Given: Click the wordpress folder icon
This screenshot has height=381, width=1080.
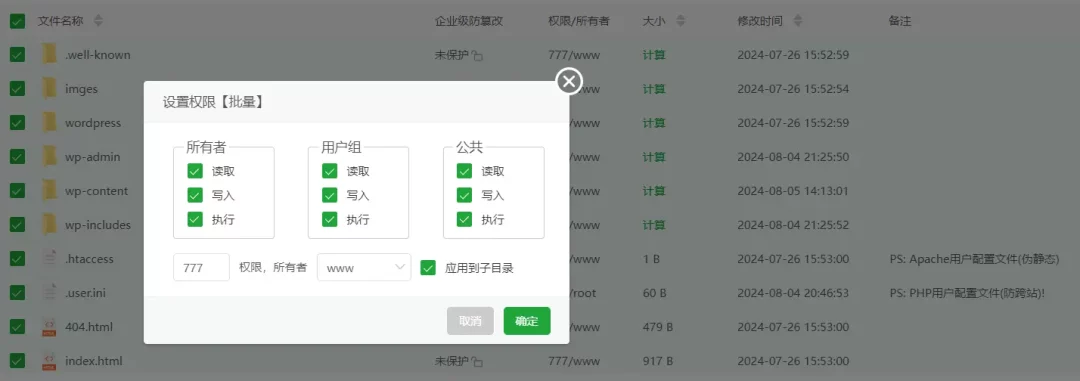Looking at the screenshot, I should coord(49,123).
